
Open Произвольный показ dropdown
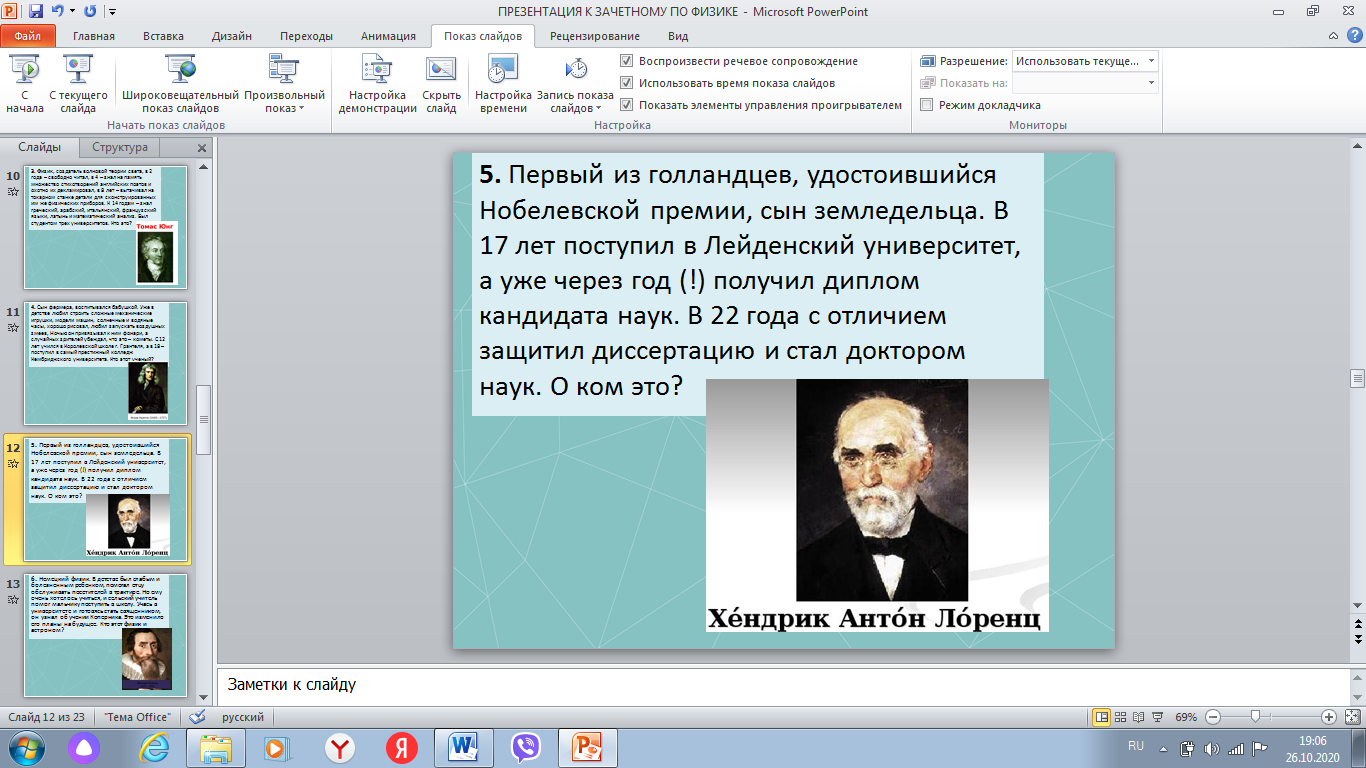(x=285, y=84)
